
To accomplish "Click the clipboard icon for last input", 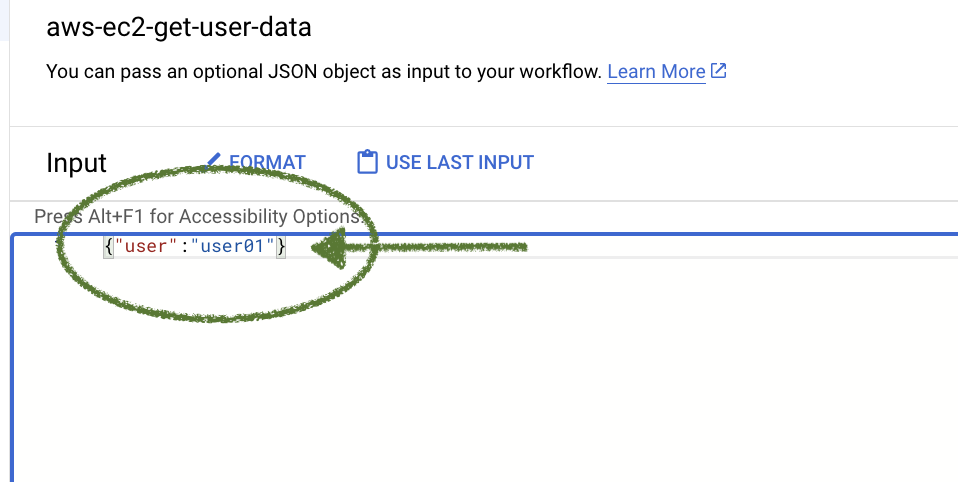I will click(x=367, y=162).
